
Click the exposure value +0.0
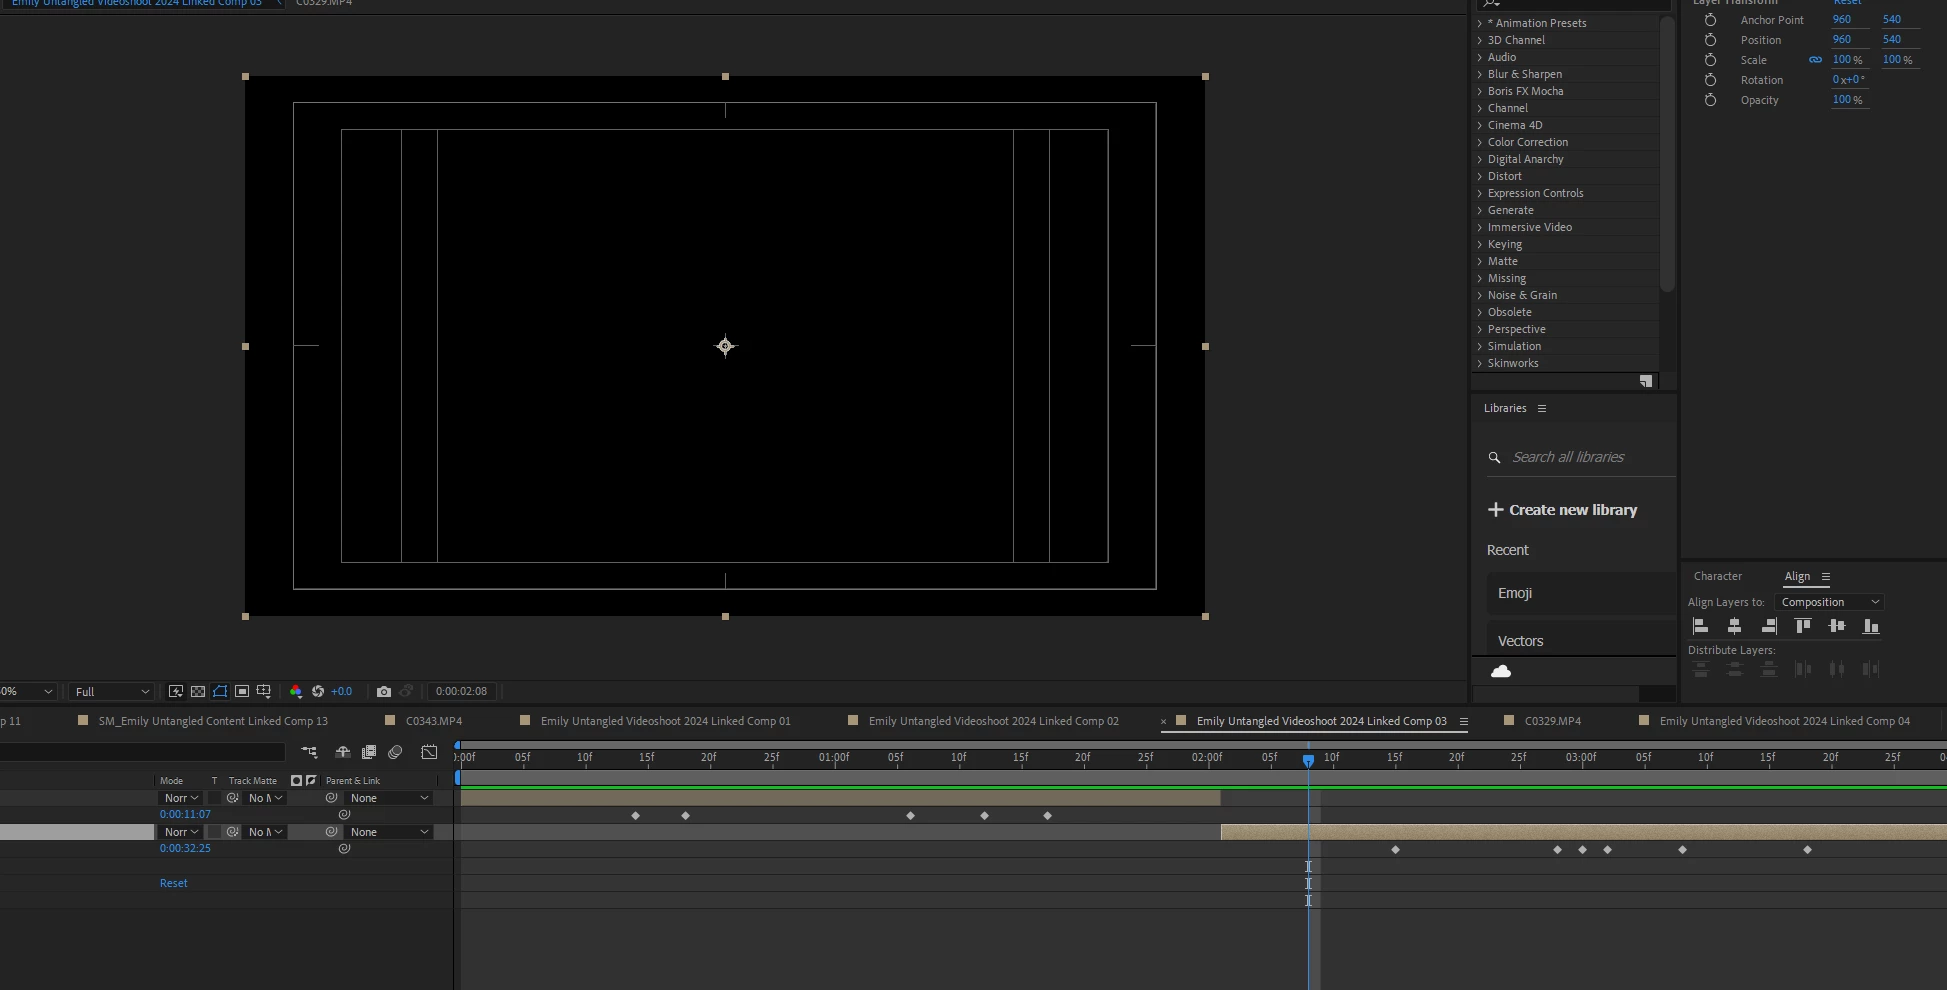(x=342, y=691)
